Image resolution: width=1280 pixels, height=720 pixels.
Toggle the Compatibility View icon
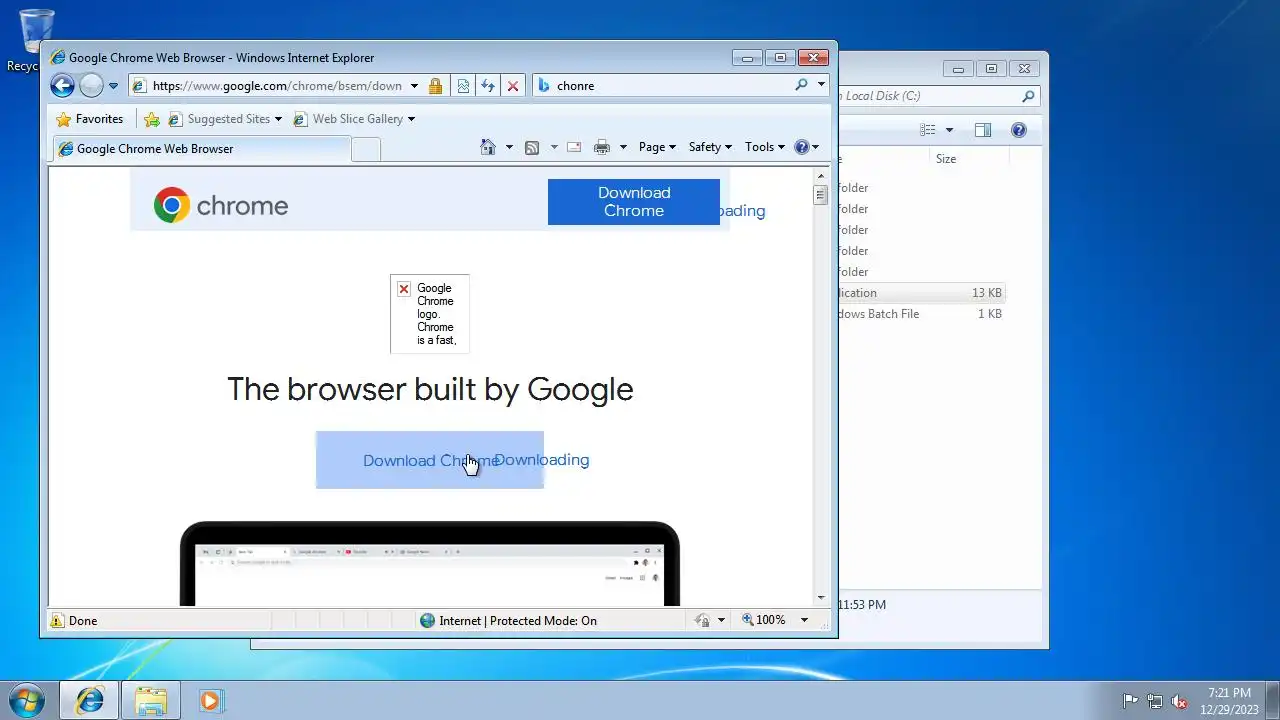[x=463, y=86]
